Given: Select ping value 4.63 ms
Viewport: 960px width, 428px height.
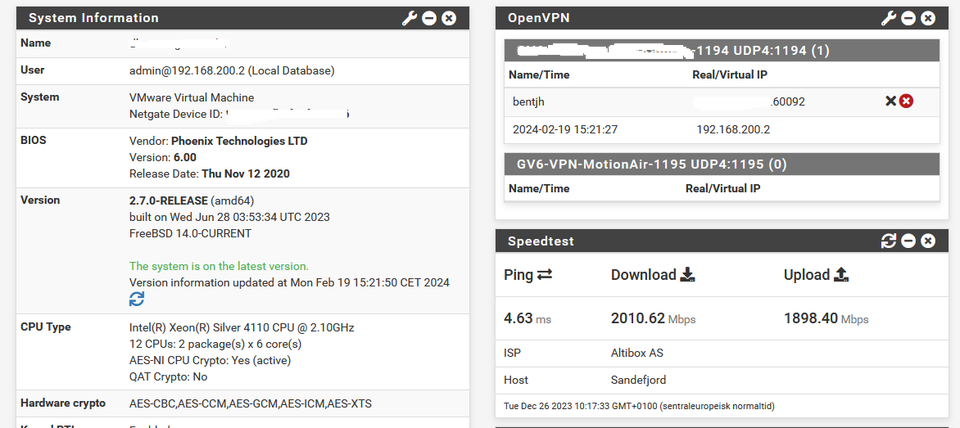Looking at the screenshot, I should point(528,318).
